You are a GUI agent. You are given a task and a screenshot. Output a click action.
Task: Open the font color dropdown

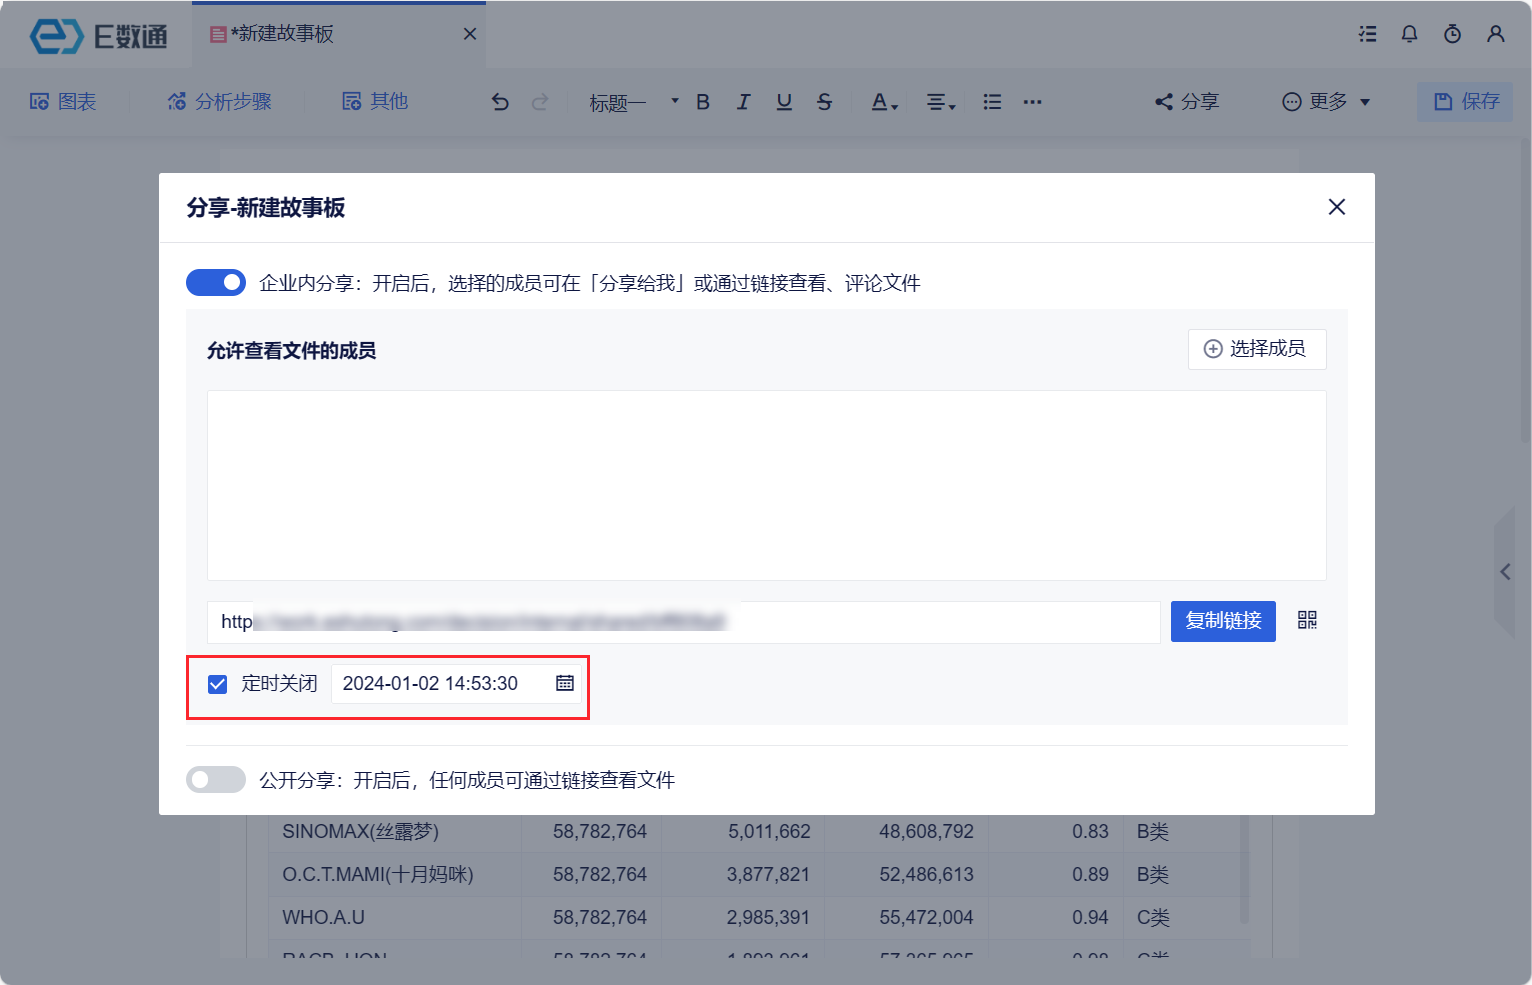[884, 102]
